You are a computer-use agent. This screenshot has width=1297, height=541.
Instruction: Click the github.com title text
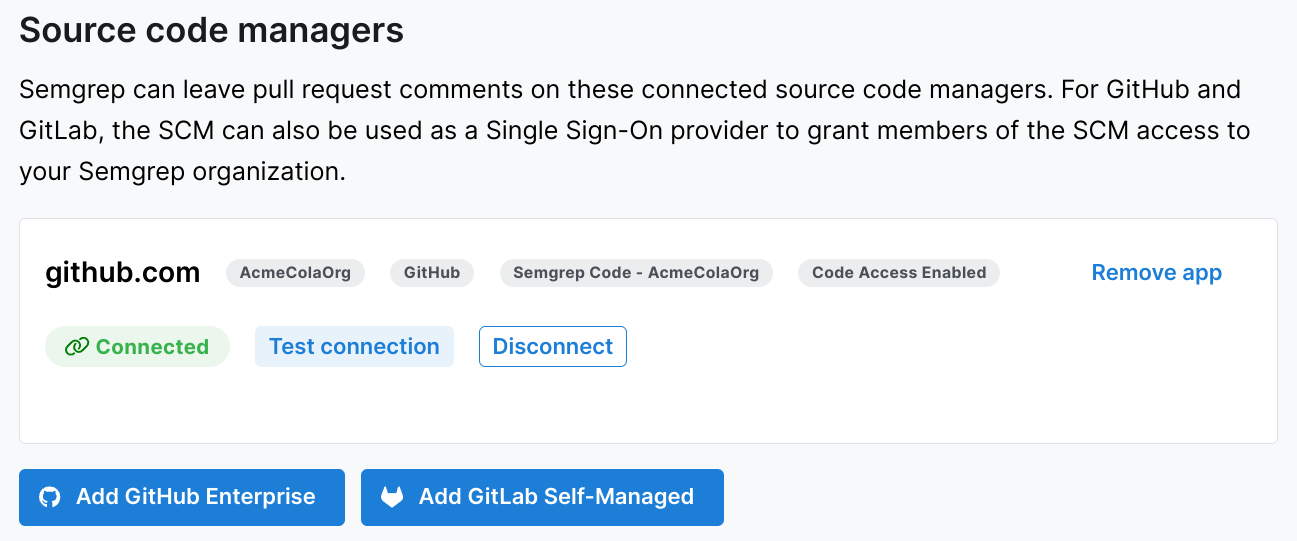[x=123, y=273]
